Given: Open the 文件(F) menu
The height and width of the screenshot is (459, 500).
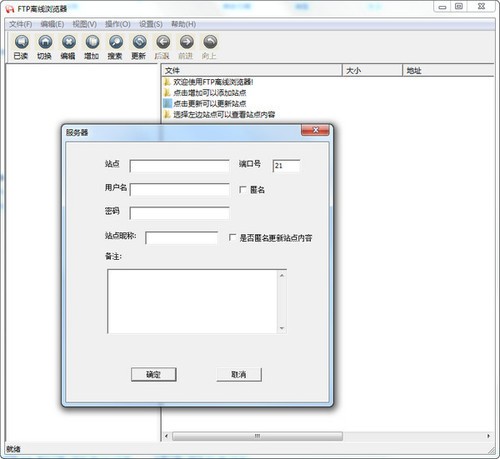Looking at the screenshot, I should pyautogui.click(x=20, y=24).
